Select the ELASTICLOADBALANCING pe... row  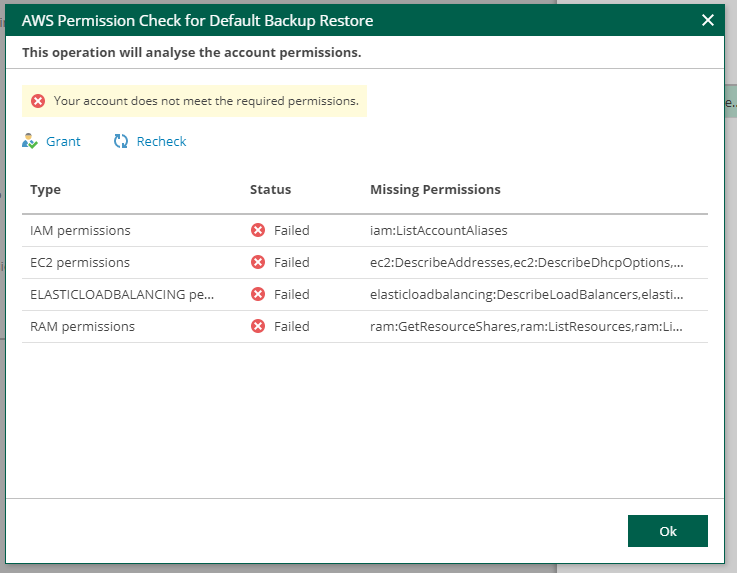(x=365, y=294)
